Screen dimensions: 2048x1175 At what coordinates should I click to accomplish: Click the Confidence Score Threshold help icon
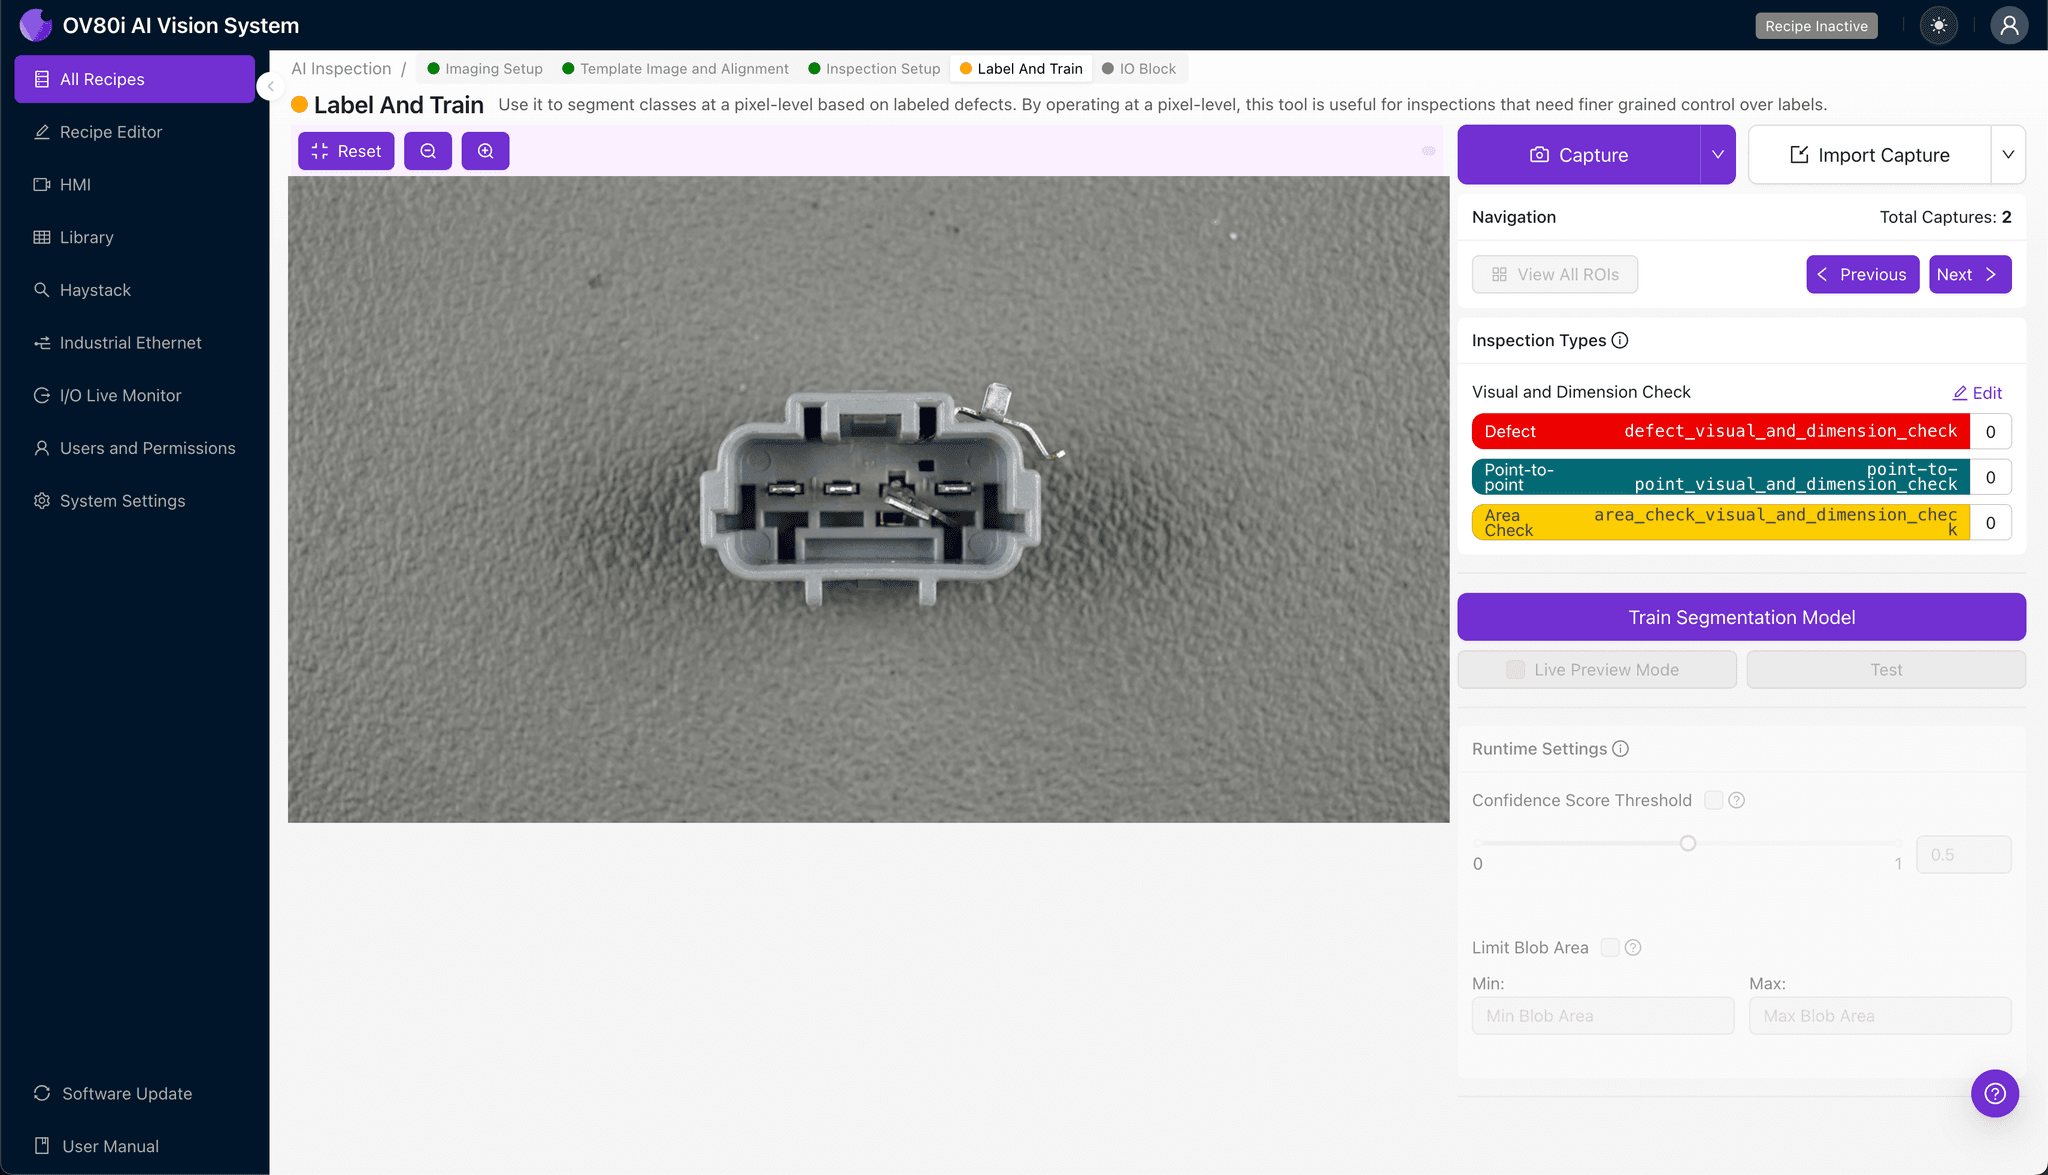click(1737, 800)
